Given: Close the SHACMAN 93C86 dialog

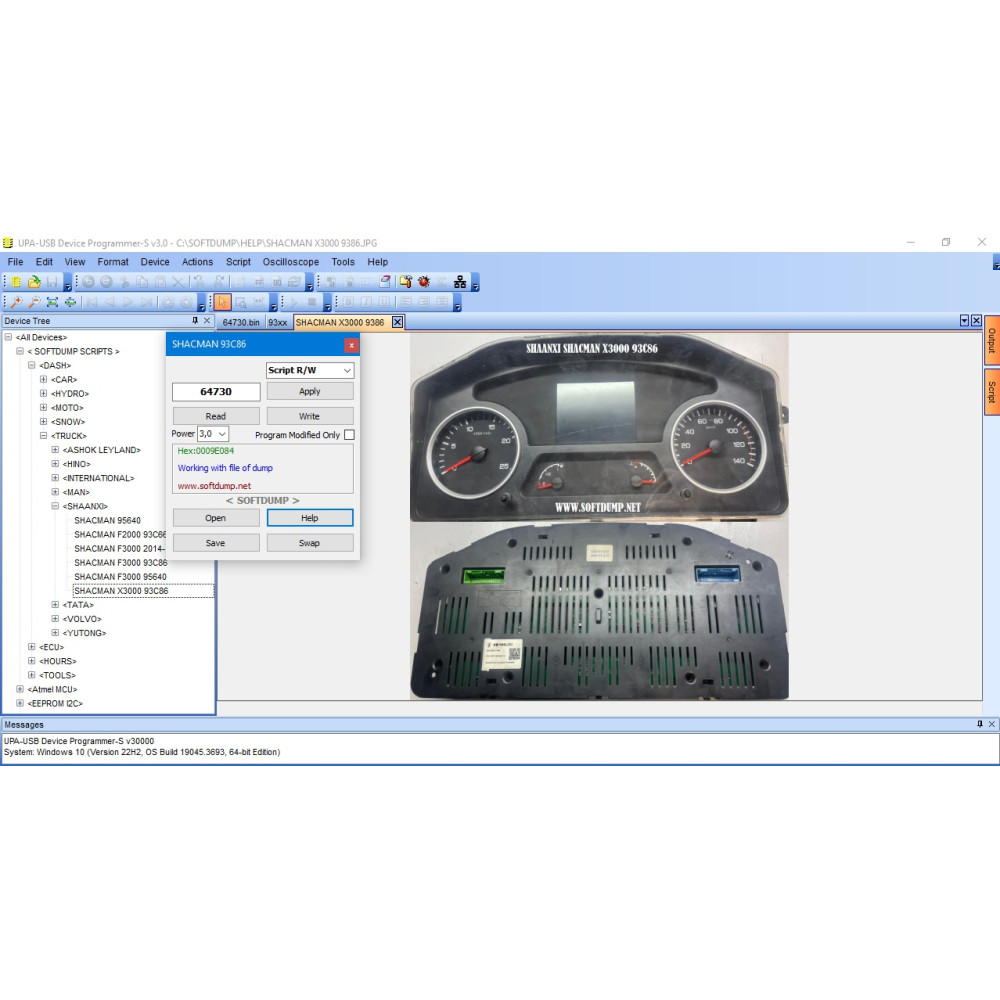Looking at the screenshot, I should click(351, 345).
